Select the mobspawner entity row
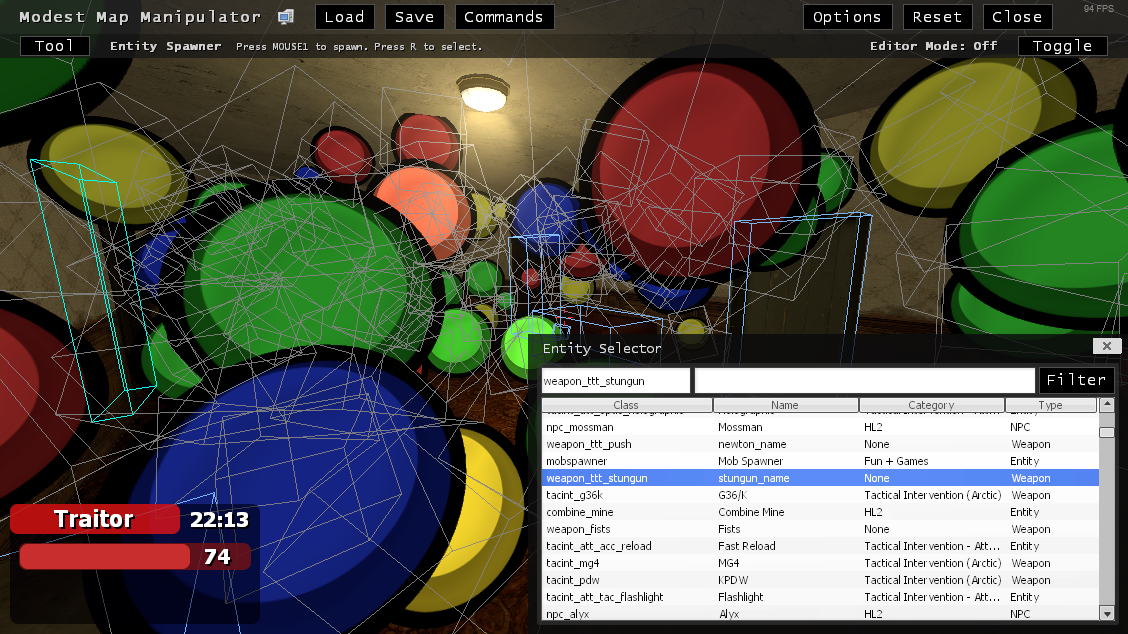Image resolution: width=1128 pixels, height=634 pixels. (x=820, y=461)
